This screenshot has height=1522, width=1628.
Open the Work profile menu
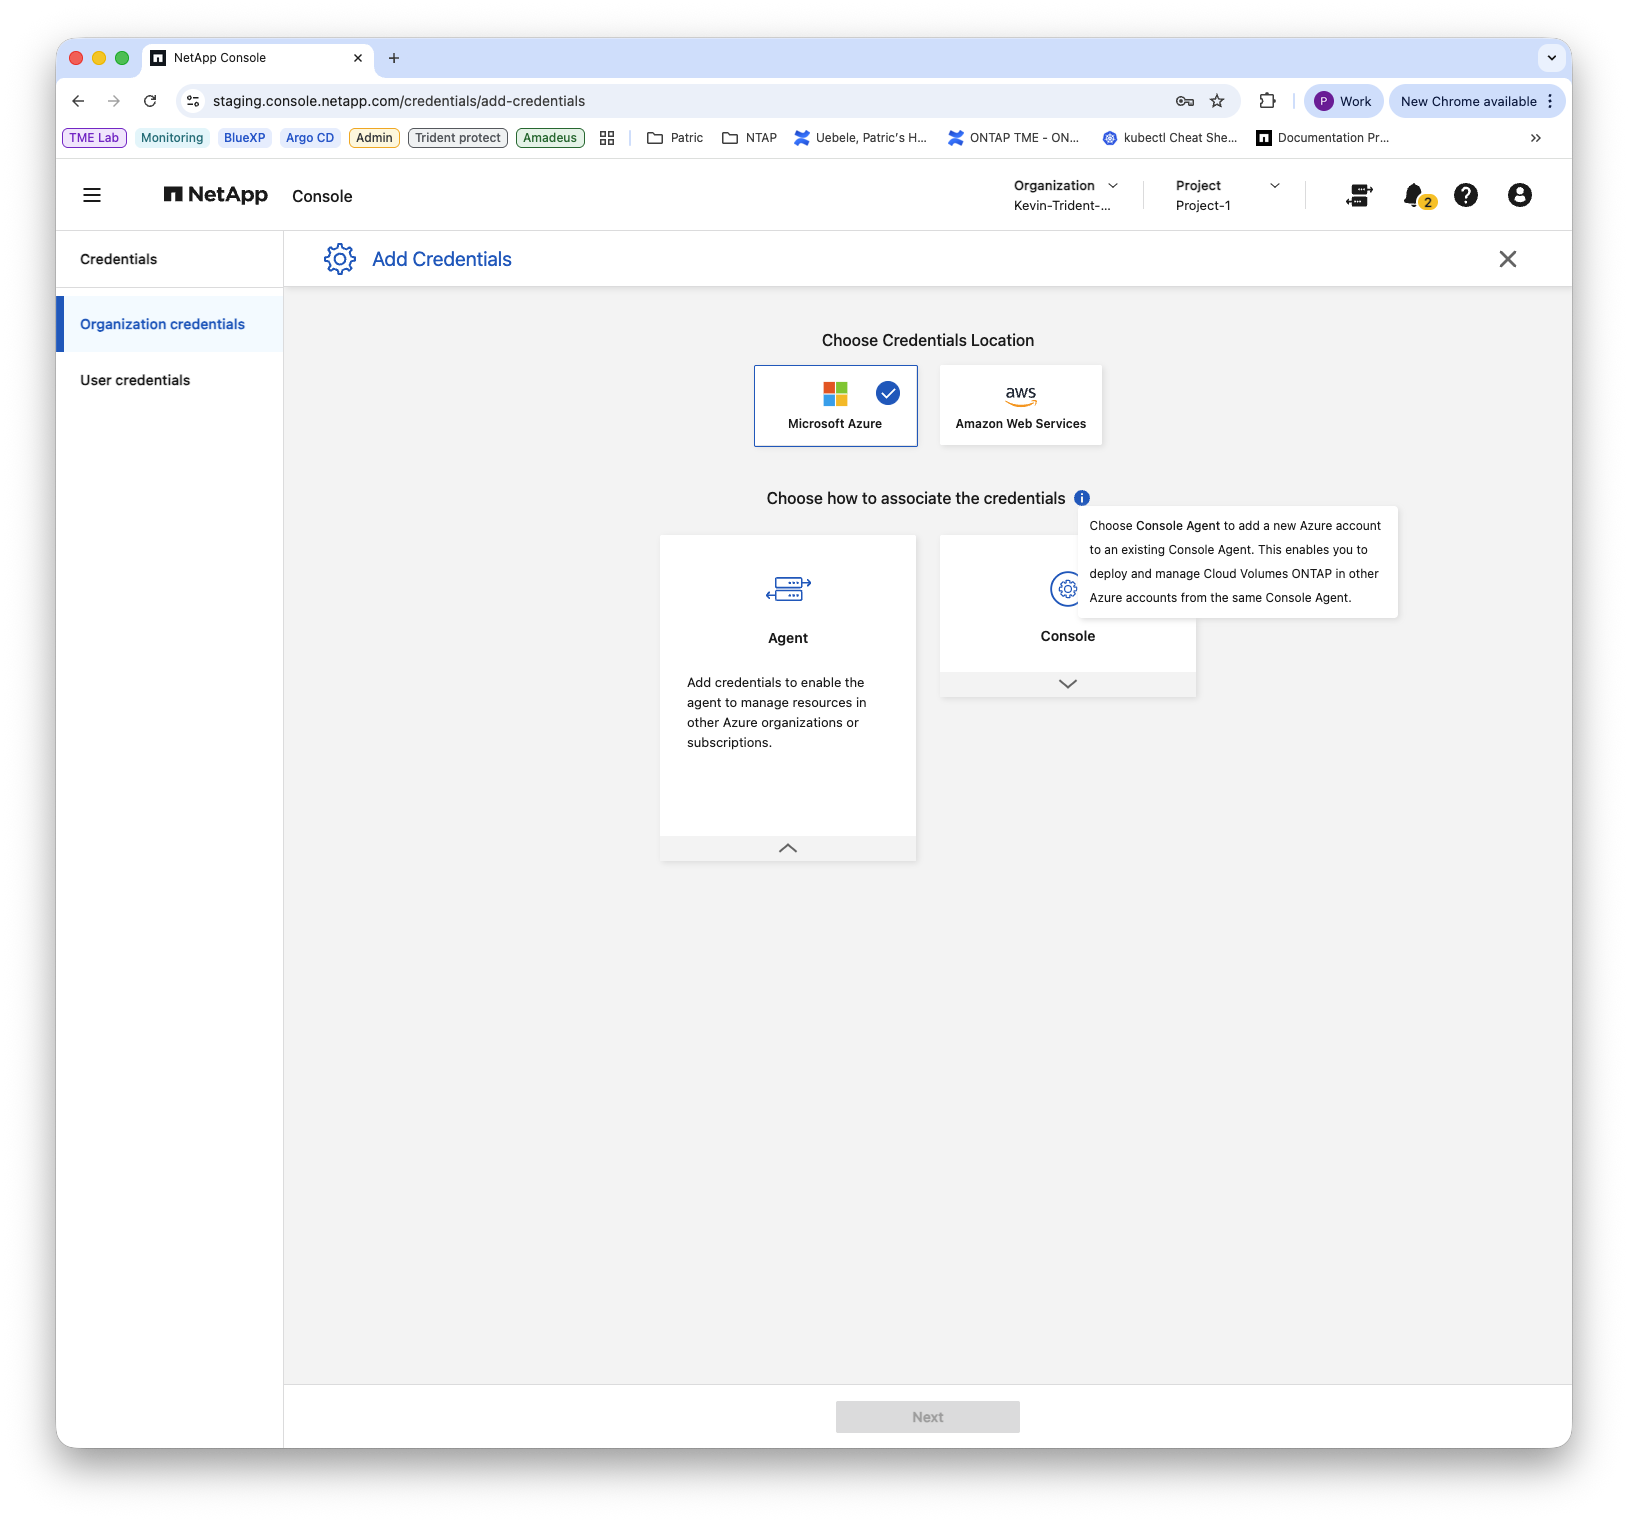pos(1343,101)
